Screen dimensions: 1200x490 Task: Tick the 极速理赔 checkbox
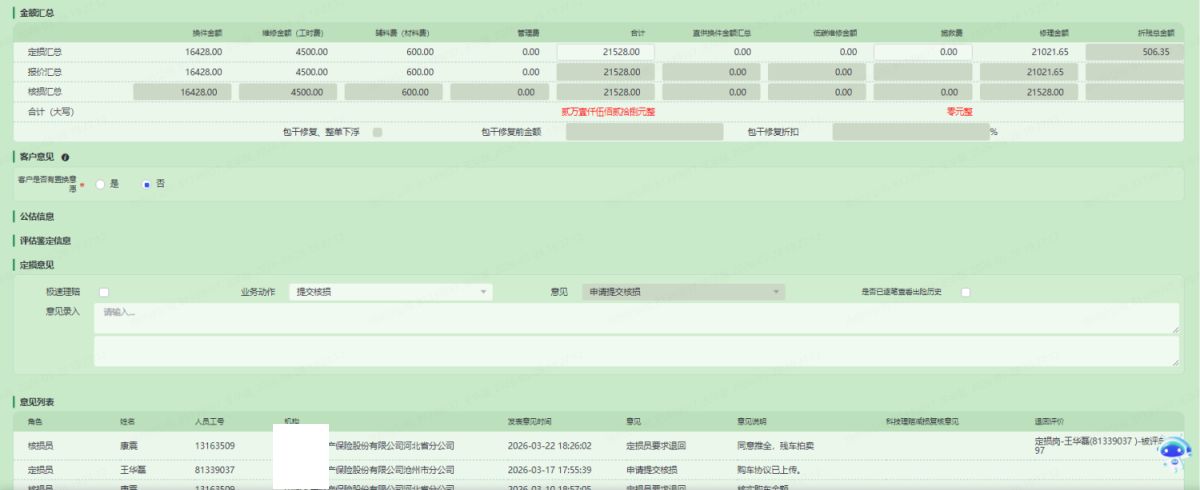(x=104, y=292)
